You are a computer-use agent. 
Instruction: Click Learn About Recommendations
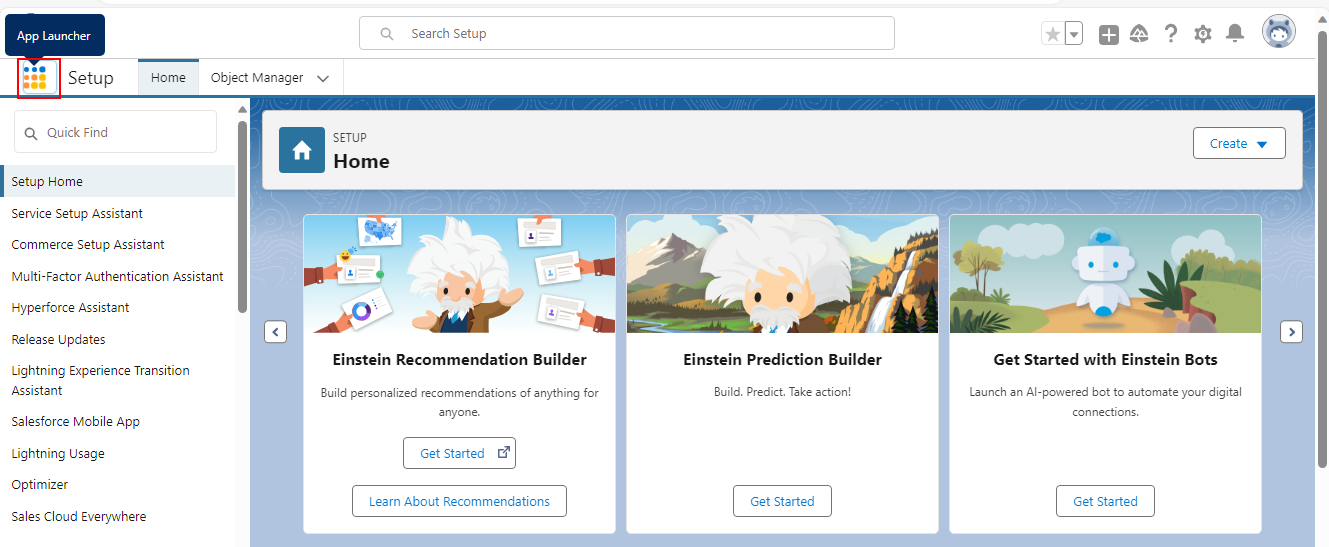click(459, 501)
